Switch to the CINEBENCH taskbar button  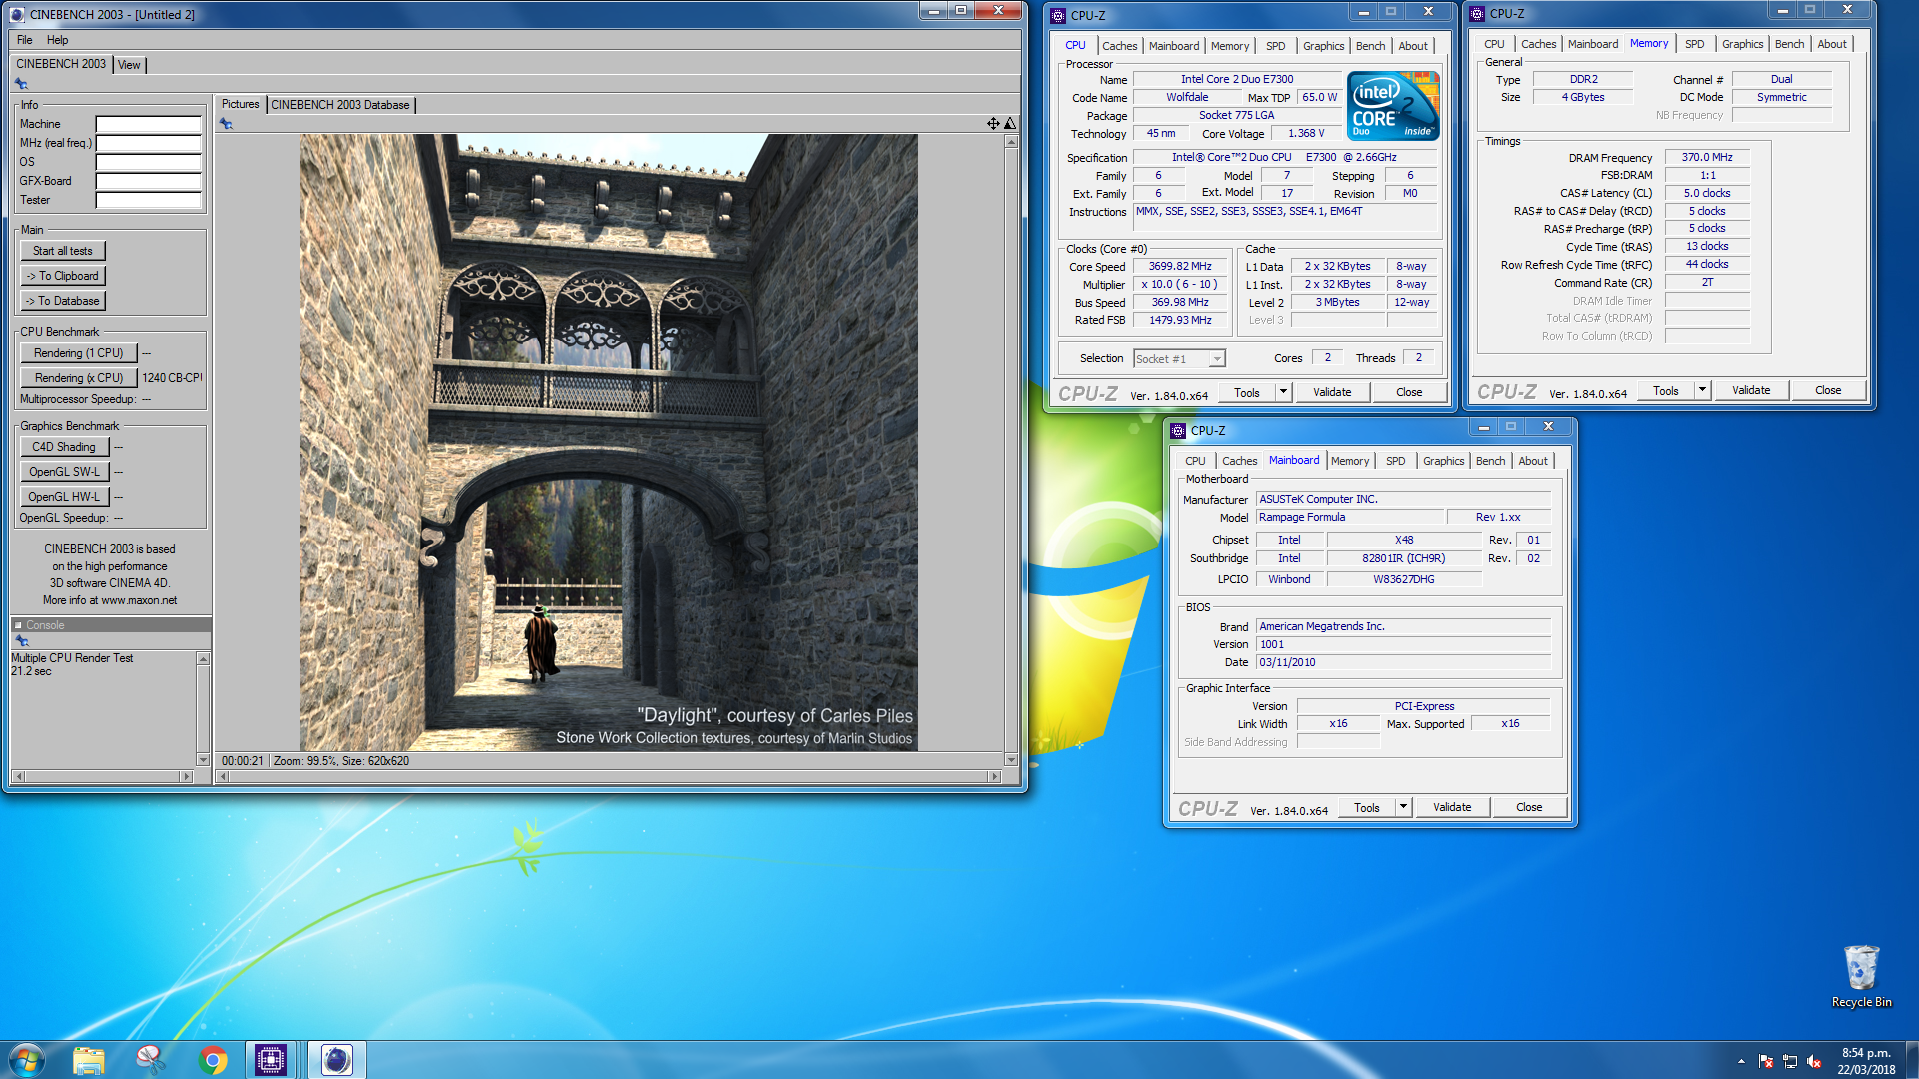click(336, 1060)
